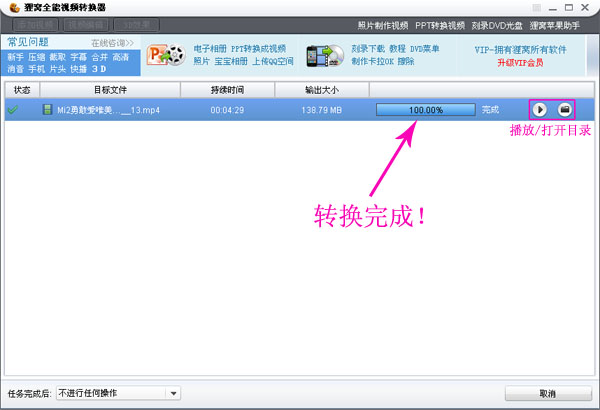Open 狸窝苹果助手 in top menu

point(554,26)
